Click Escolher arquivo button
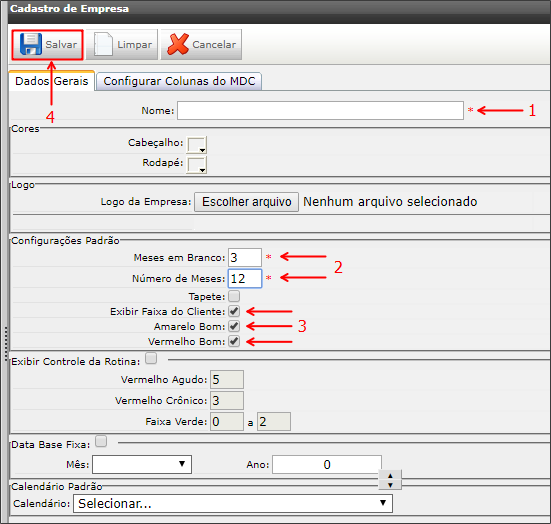Viewport: 551px width, 524px height. [x=247, y=202]
